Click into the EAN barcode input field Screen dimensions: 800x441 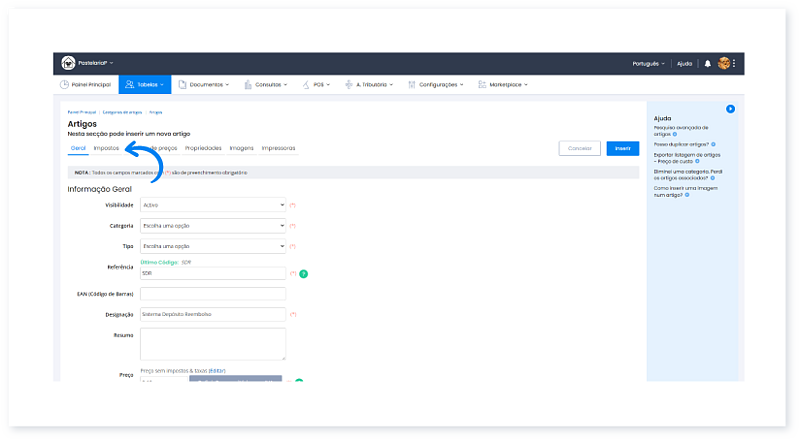[x=213, y=294]
